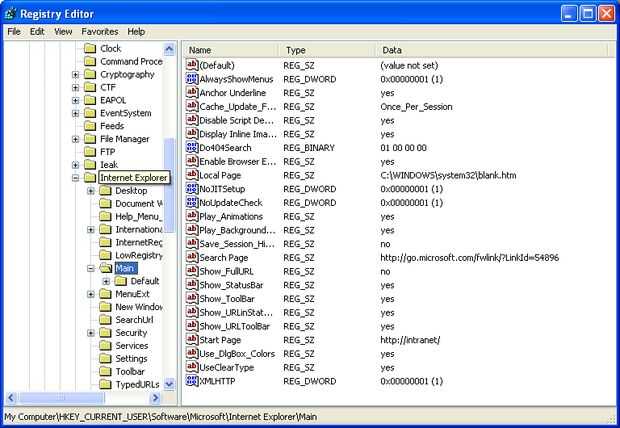Screen dimensions: 620x428
Task: Click the folder icon next to Security key
Action: (105, 333)
